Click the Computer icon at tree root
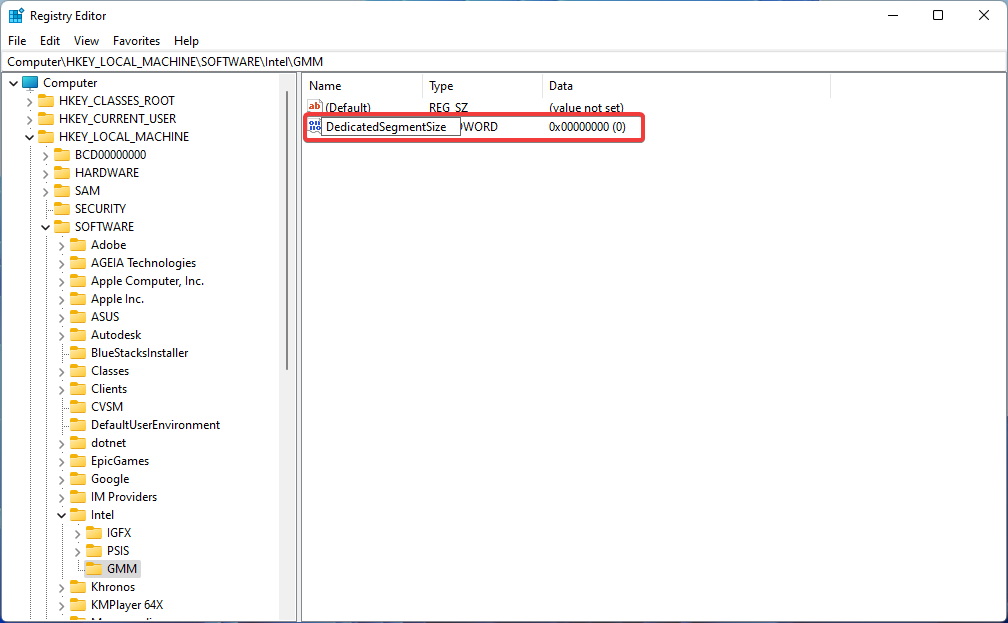Viewport: 1008px width, 623px height. coord(30,82)
